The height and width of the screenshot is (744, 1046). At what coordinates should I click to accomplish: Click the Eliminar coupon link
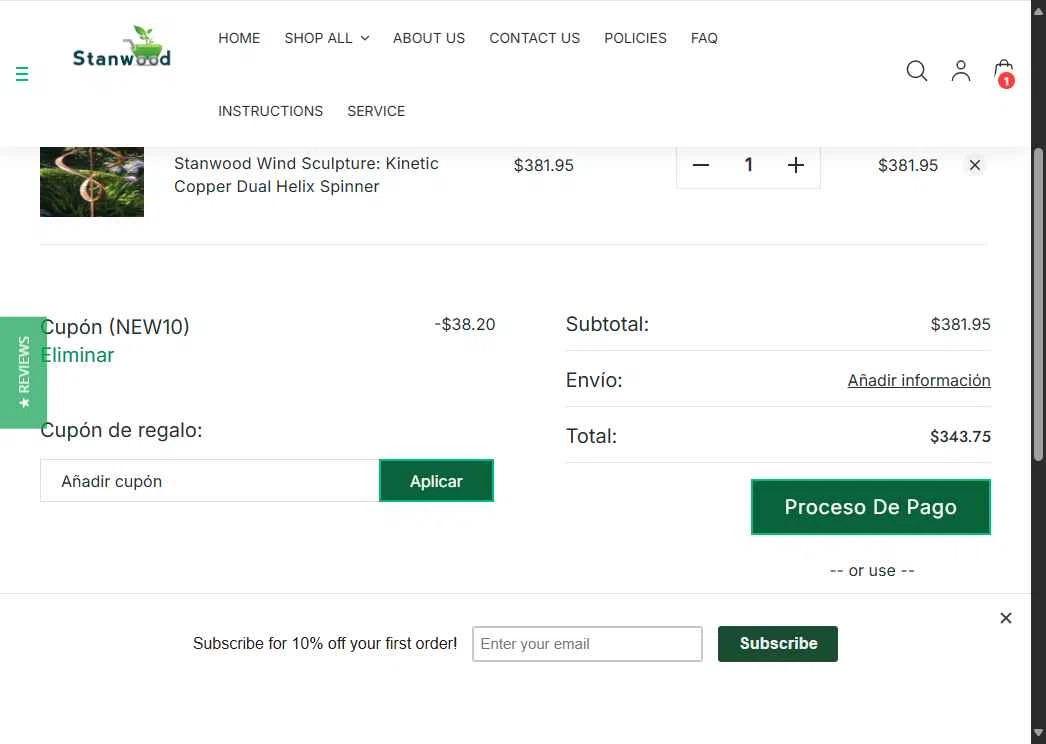pyautogui.click(x=77, y=355)
